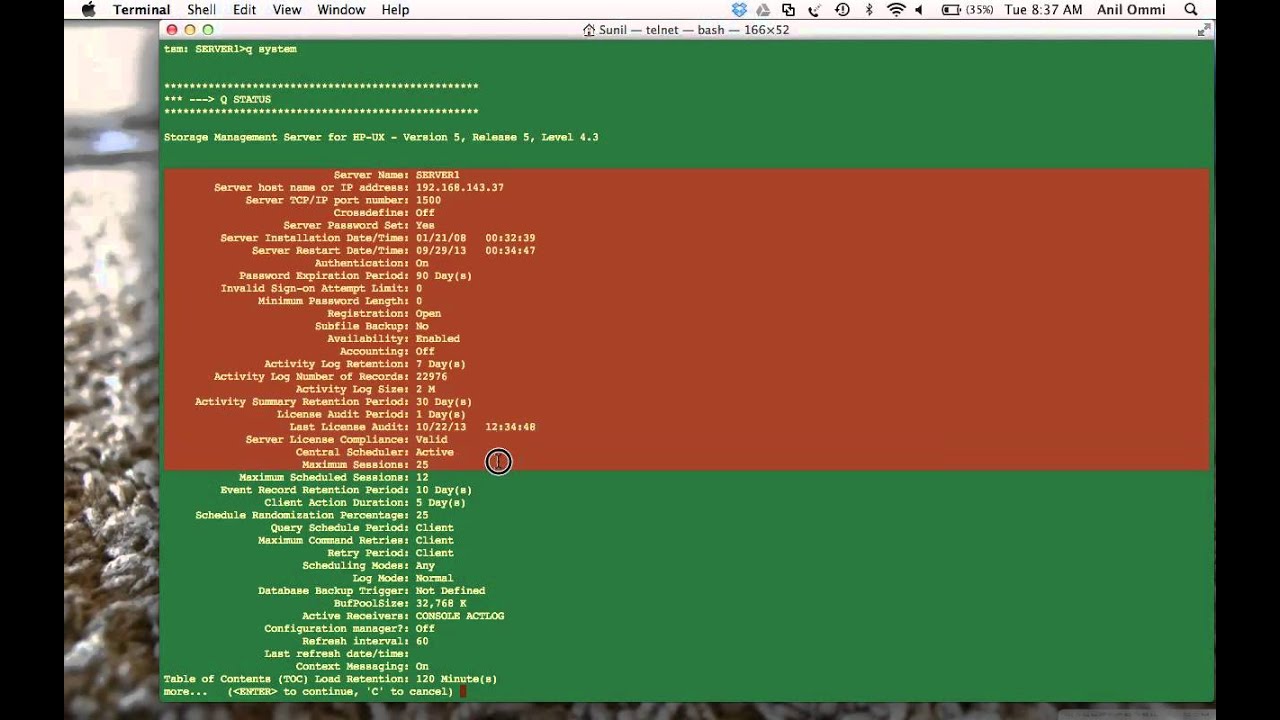
Task: Open the Window menu
Action: tap(341, 10)
